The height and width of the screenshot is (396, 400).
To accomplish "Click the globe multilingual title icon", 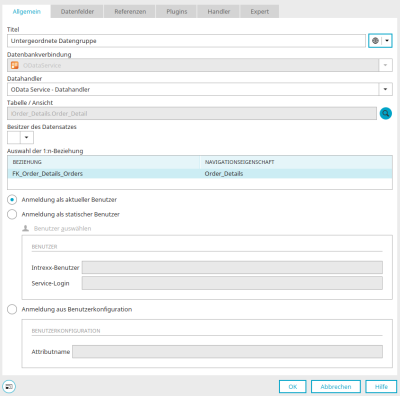I will (x=375, y=41).
